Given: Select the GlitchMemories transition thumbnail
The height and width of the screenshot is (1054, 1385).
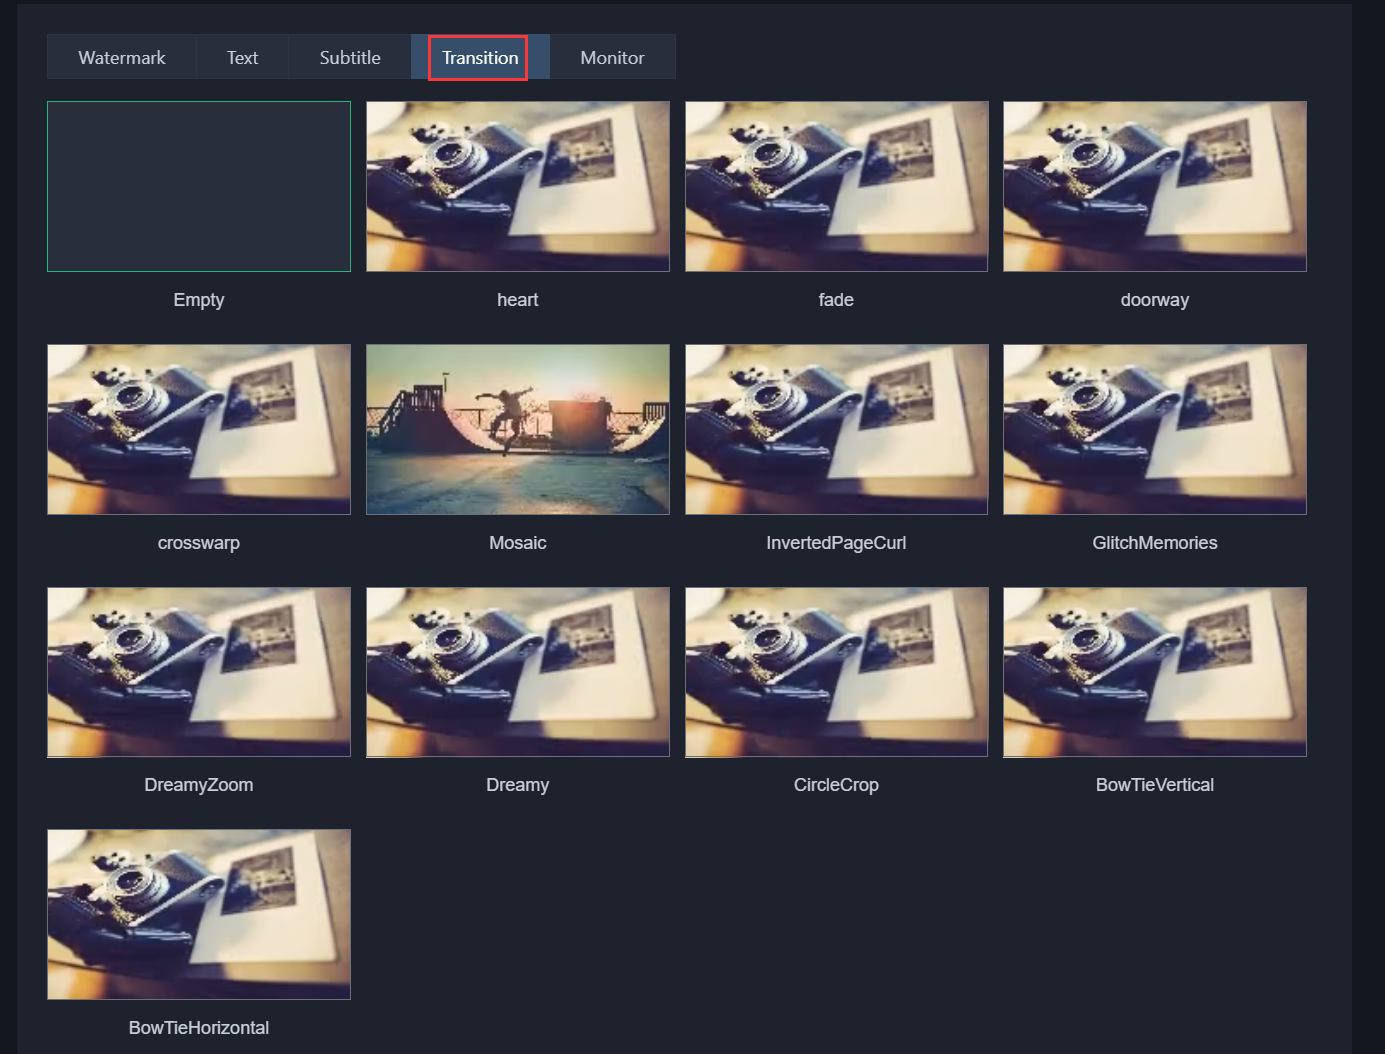Looking at the screenshot, I should 1155,429.
